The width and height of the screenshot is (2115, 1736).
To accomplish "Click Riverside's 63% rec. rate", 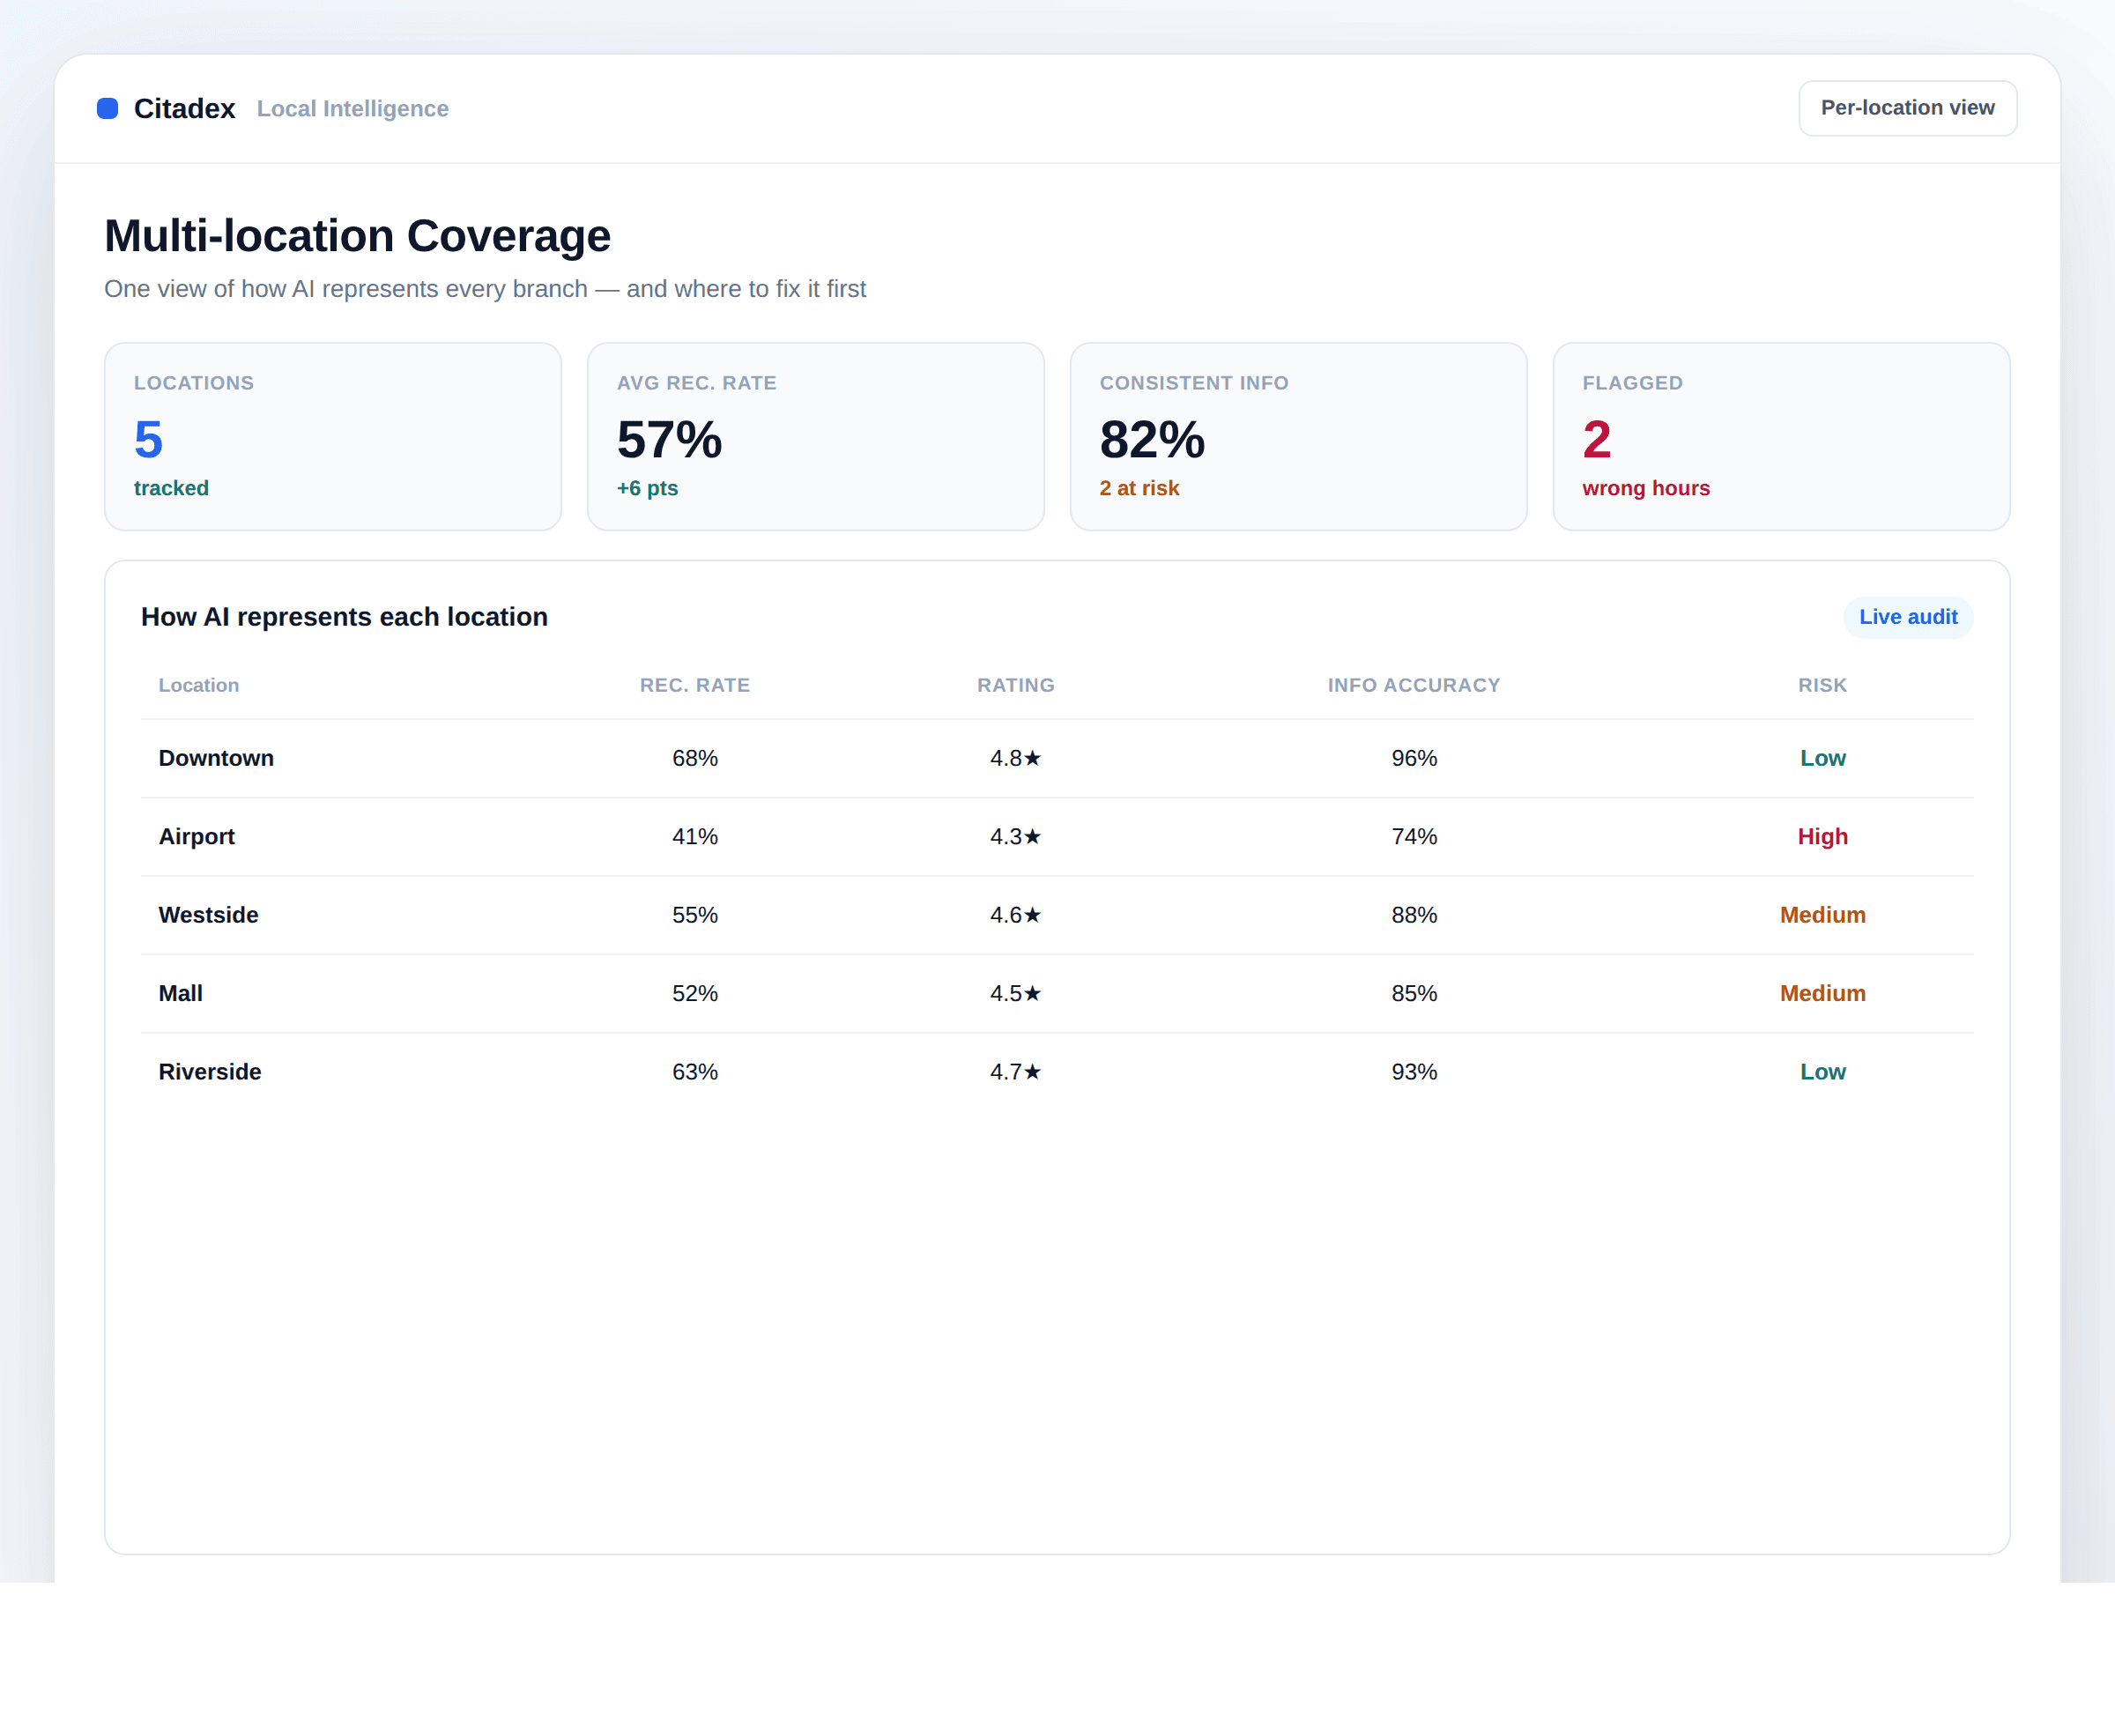I will 695,1072.
